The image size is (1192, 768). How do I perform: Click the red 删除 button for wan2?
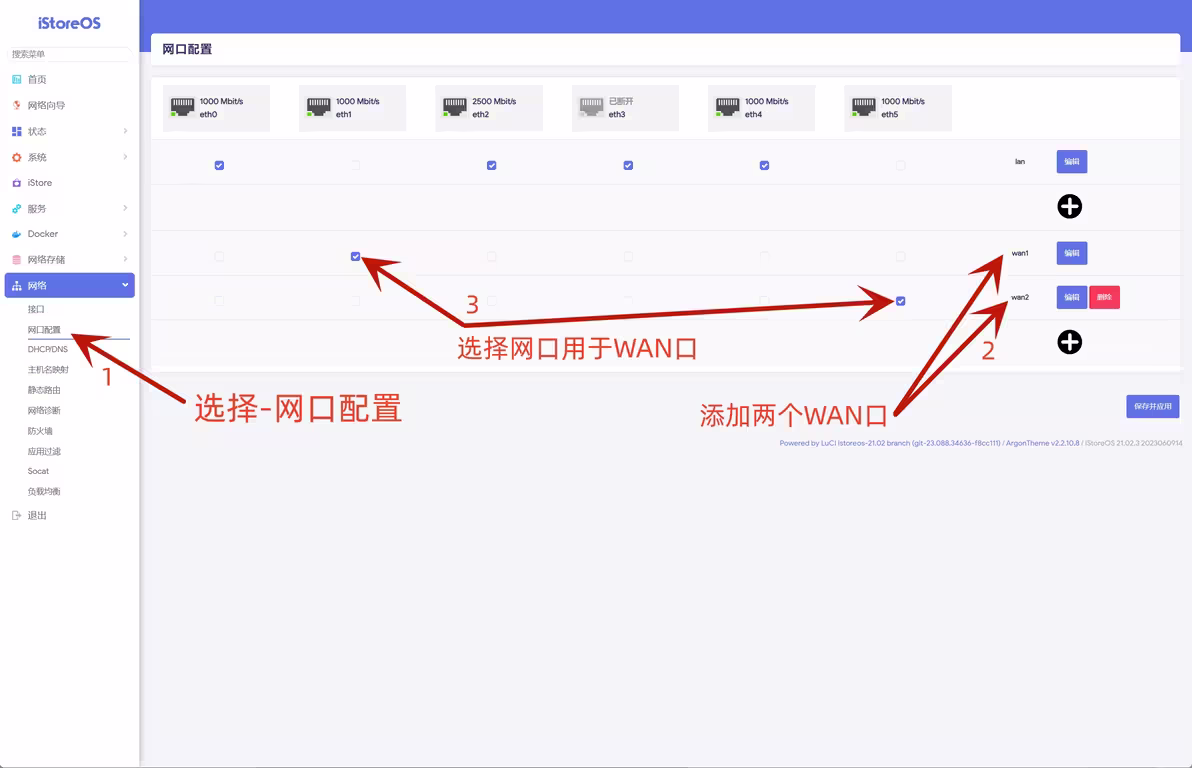coord(1104,297)
